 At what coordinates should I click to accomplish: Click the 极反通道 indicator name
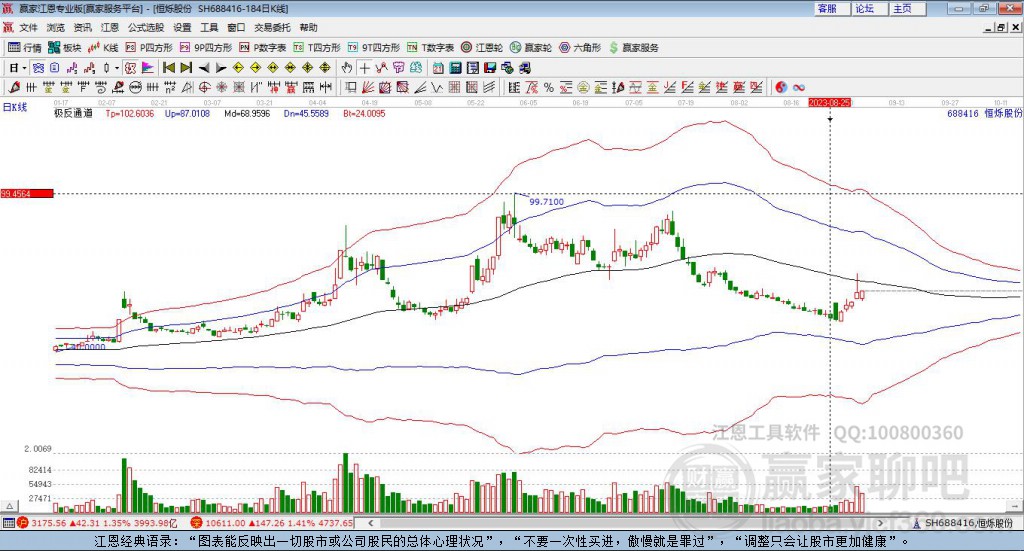click(73, 114)
